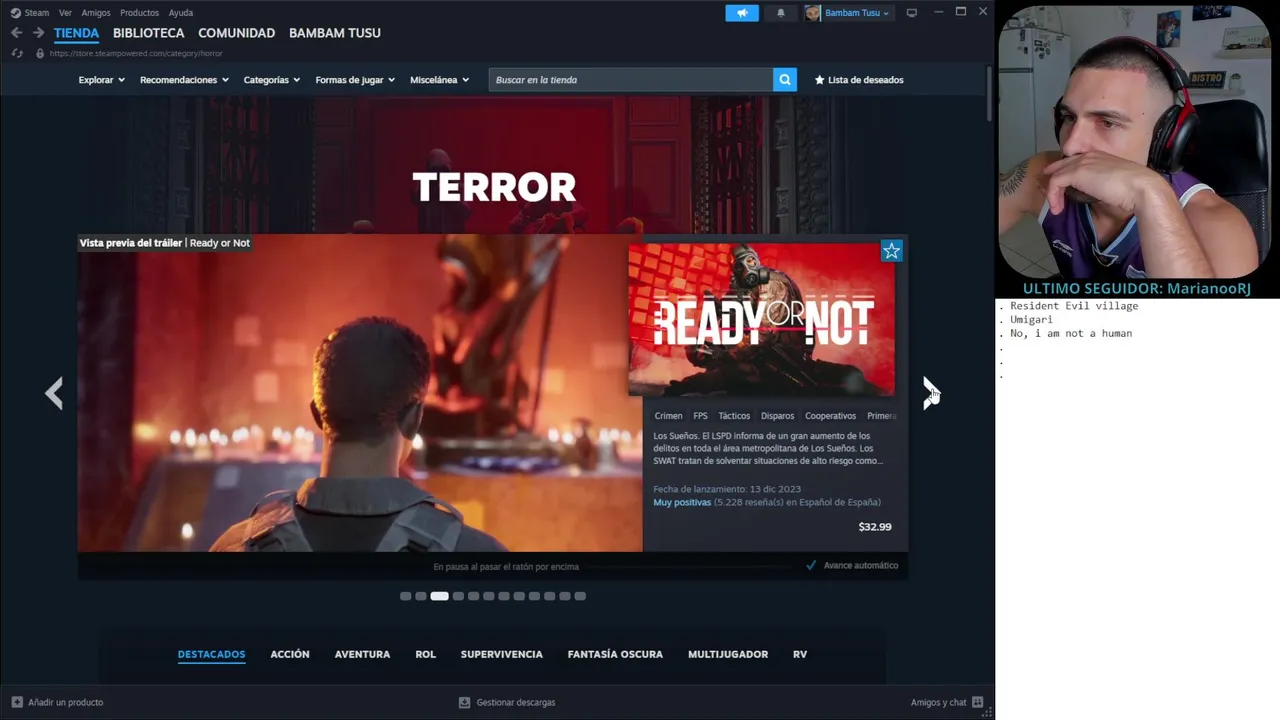1280x720 pixels.
Task: Click the store search magnifier button
Action: [x=785, y=80]
